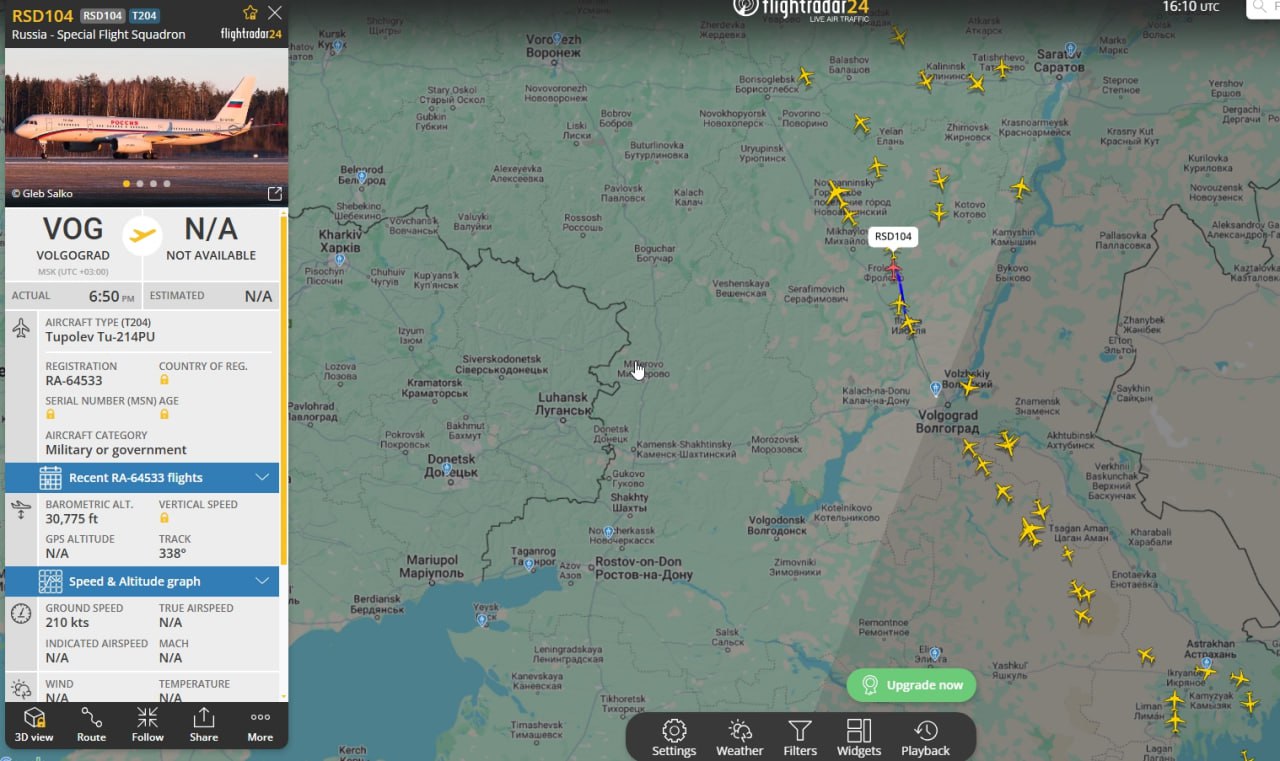Click the Kharkiv airport pin marker
This screenshot has width=1280, height=761.
pos(340,259)
